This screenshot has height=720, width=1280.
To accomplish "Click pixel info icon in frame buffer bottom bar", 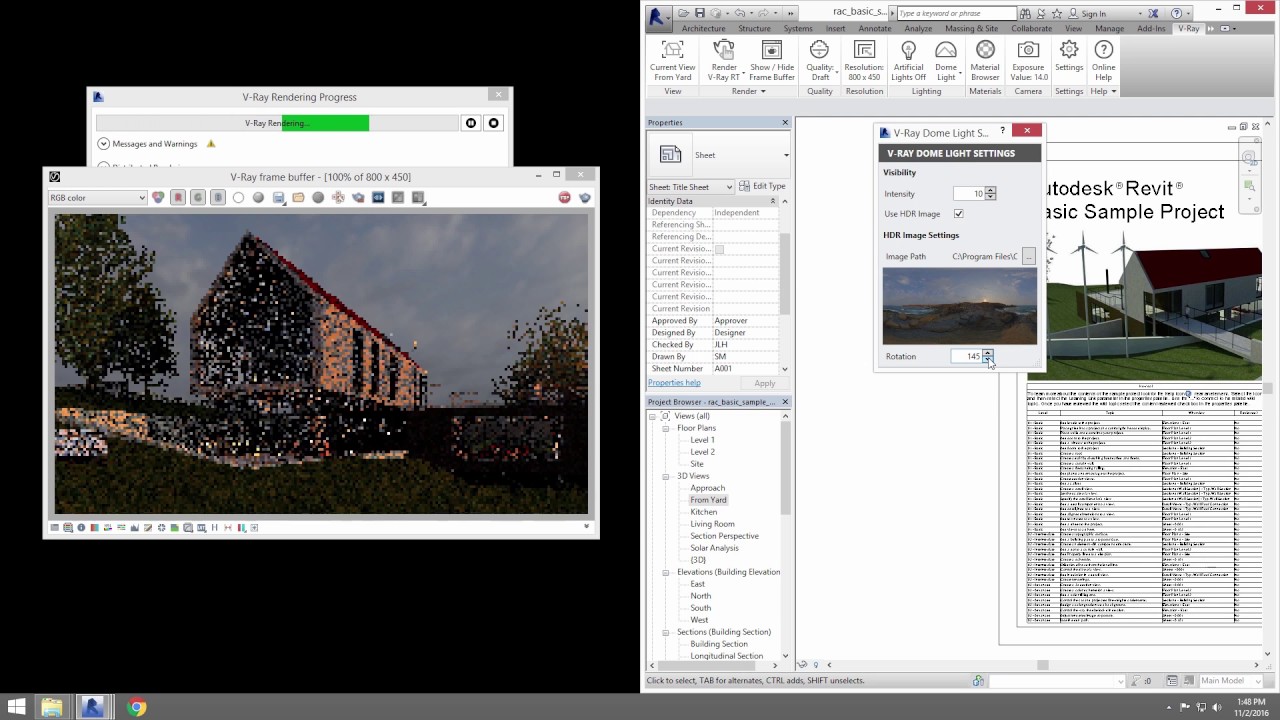I will click(x=81, y=527).
